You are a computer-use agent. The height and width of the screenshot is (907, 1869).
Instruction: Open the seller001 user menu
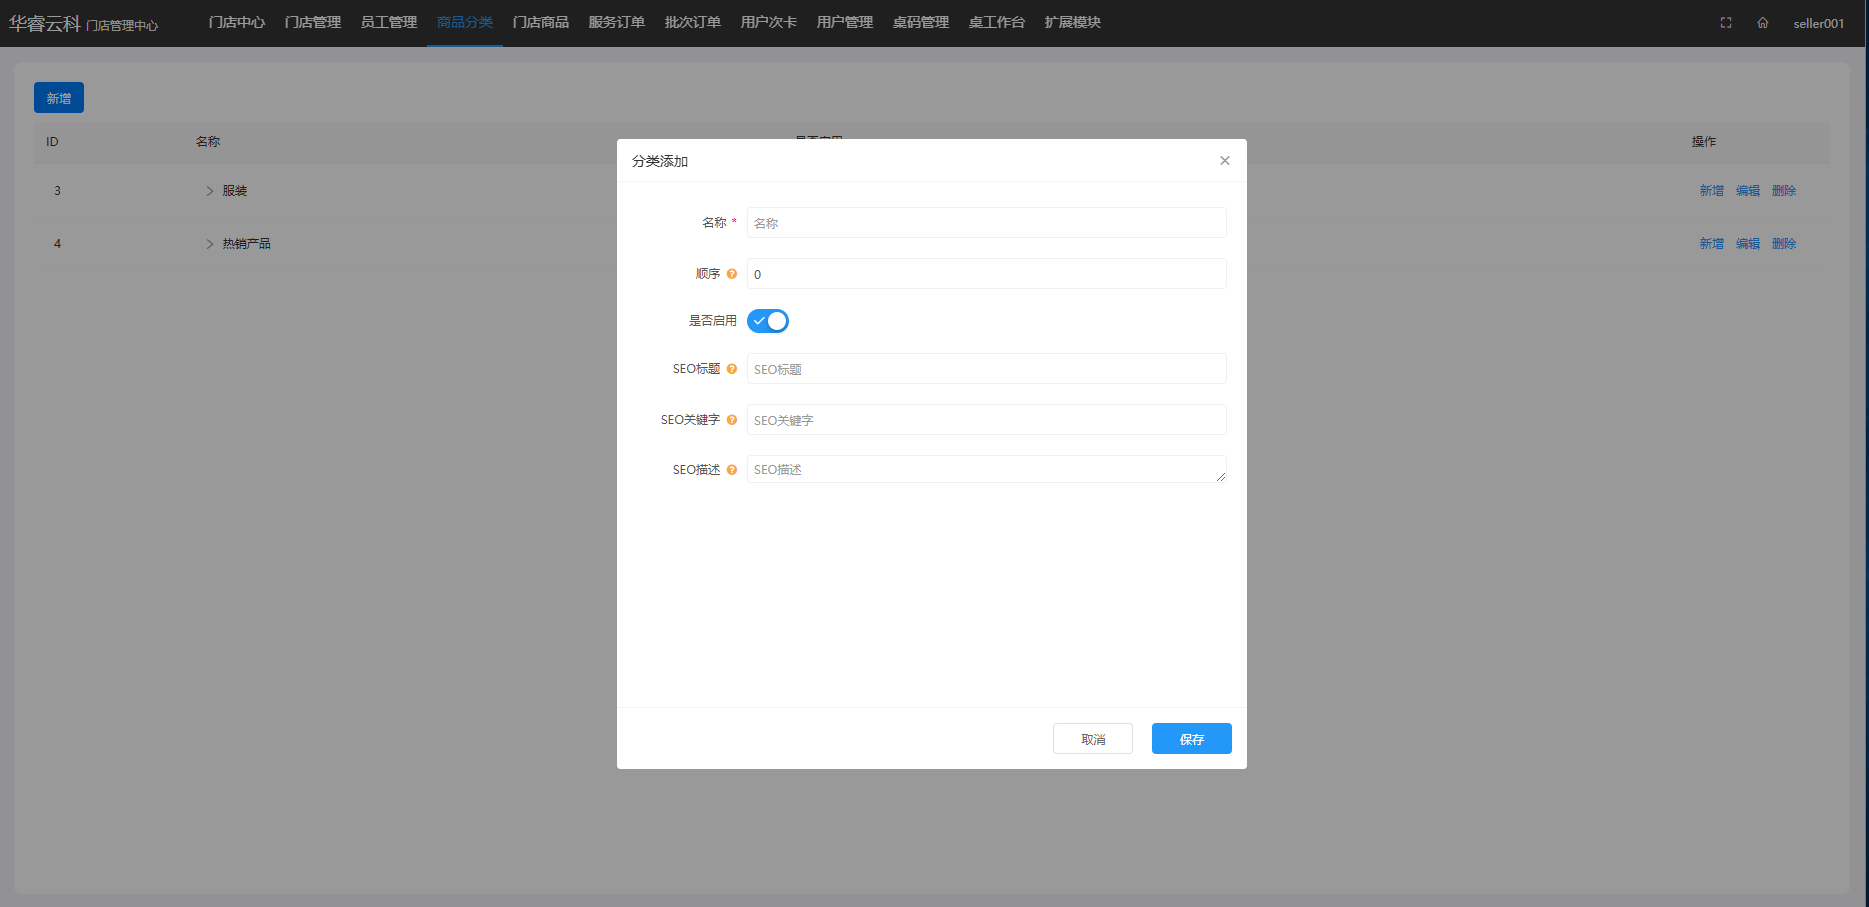(x=1818, y=23)
